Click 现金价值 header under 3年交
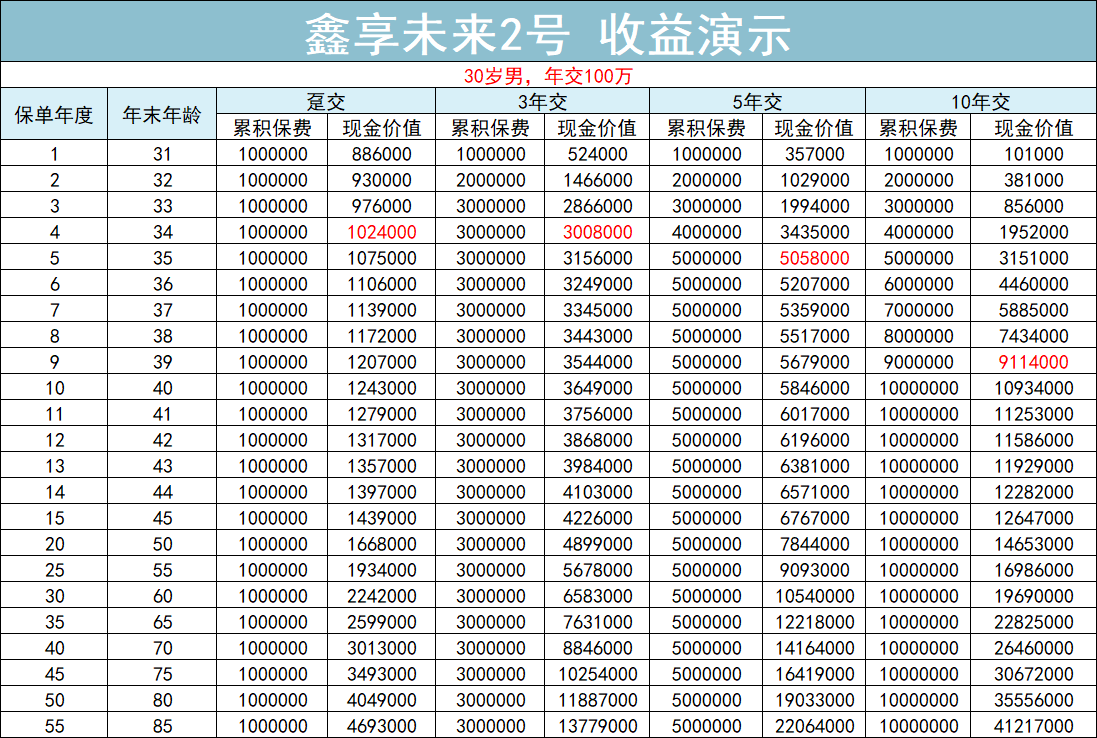This screenshot has width=1097, height=738. coord(597,128)
